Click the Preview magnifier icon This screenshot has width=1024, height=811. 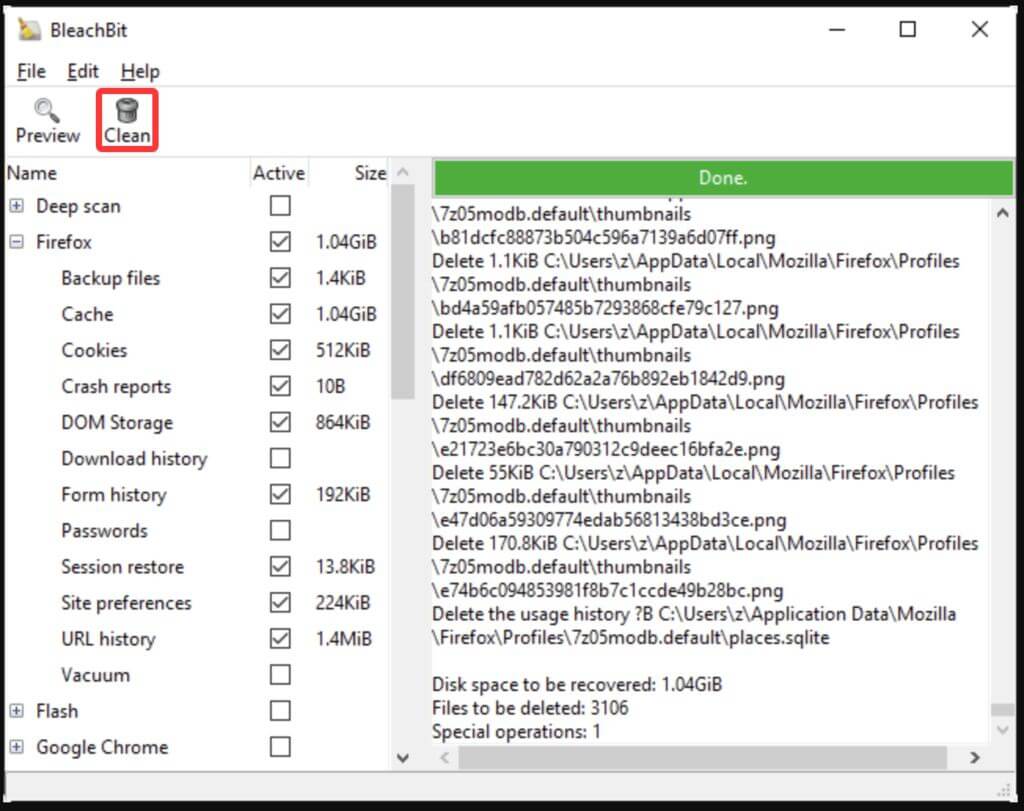coord(47,110)
